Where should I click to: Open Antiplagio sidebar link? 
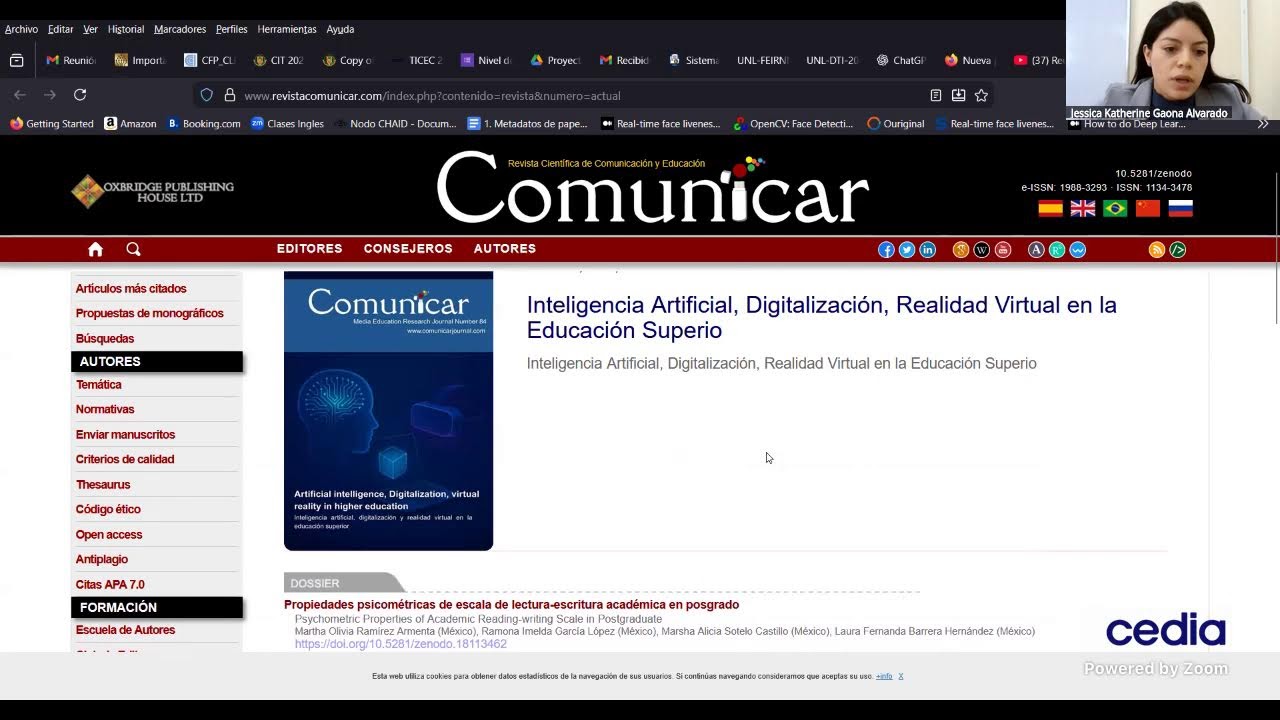[102, 559]
